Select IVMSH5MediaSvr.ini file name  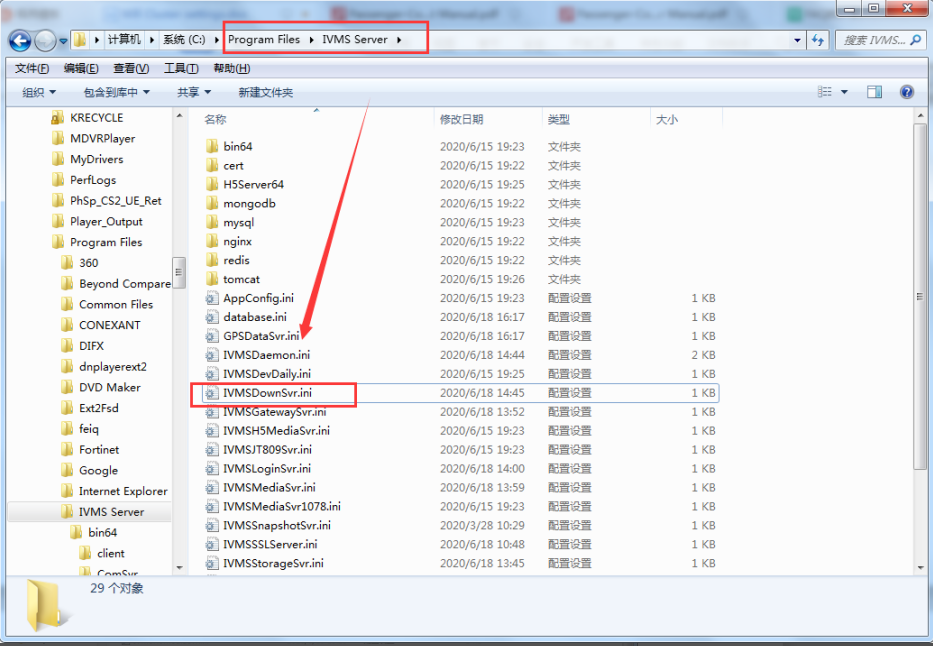tap(276, 431)
